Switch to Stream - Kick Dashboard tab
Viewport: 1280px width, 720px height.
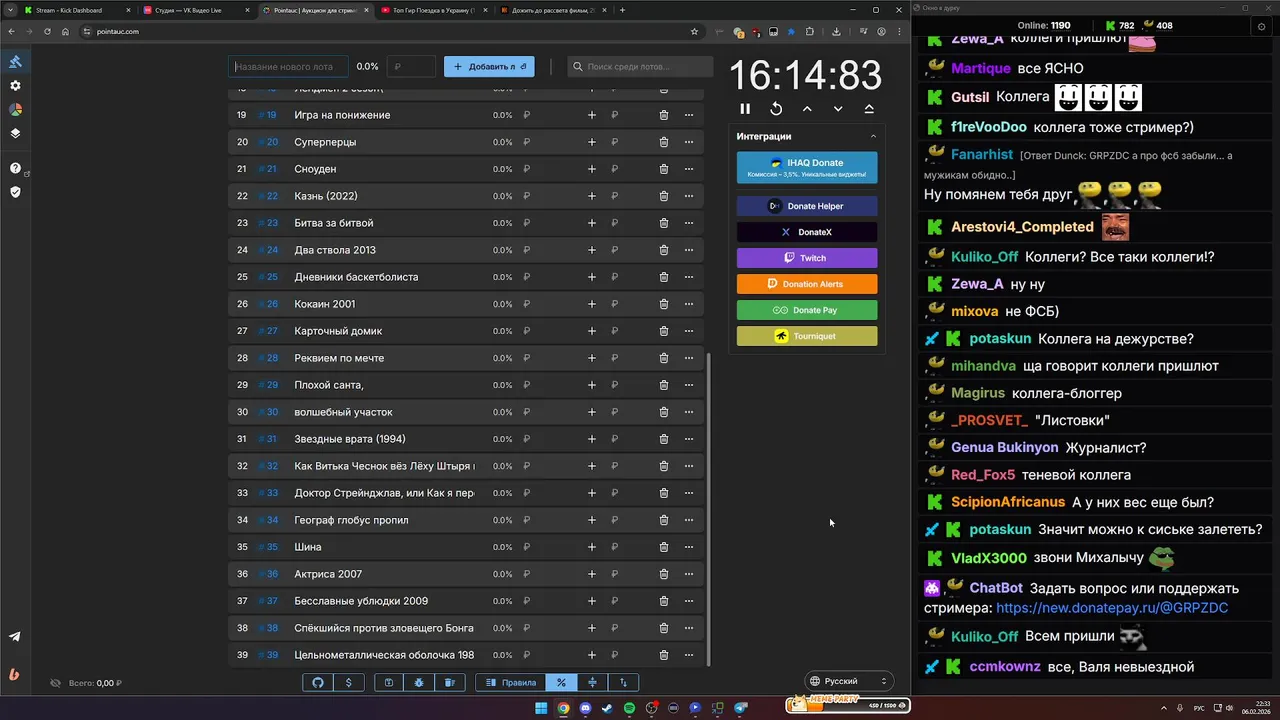click(78, 10)
